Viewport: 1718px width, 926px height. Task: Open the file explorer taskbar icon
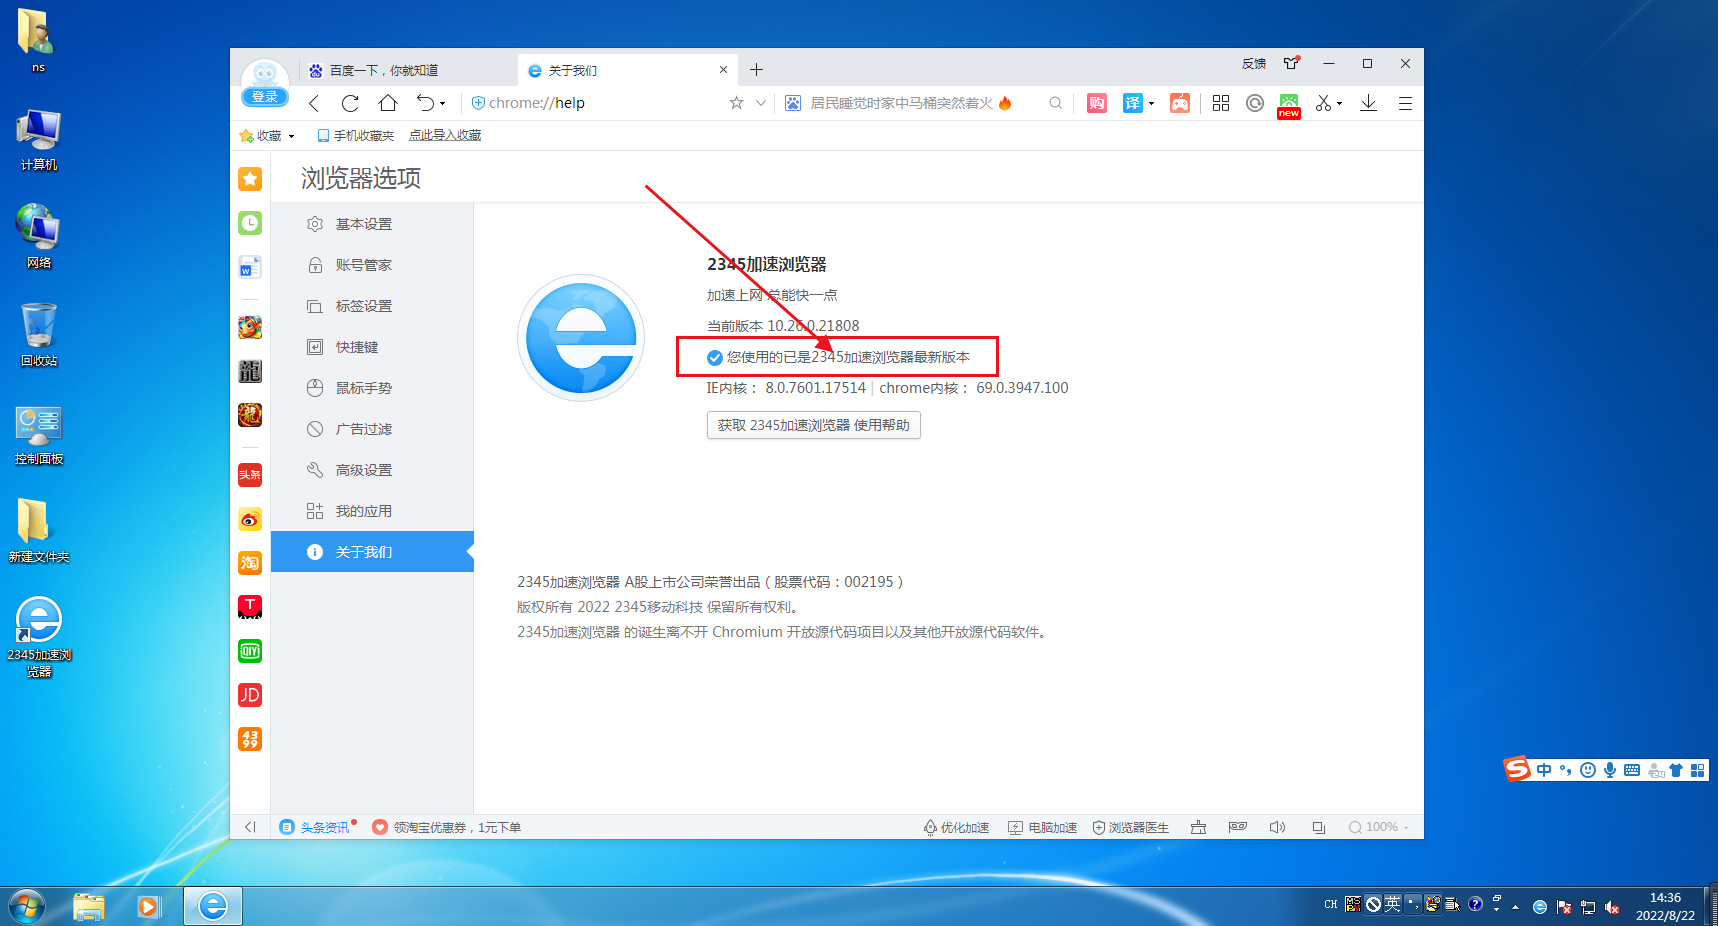pos(89,906)
